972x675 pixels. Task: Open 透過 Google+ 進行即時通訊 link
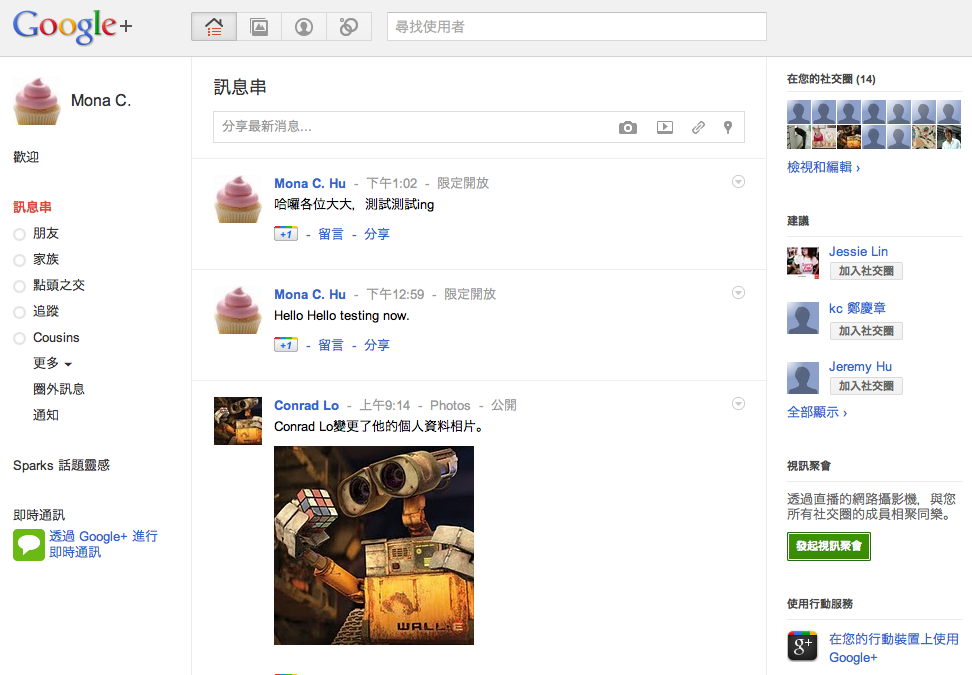(104, 544)
